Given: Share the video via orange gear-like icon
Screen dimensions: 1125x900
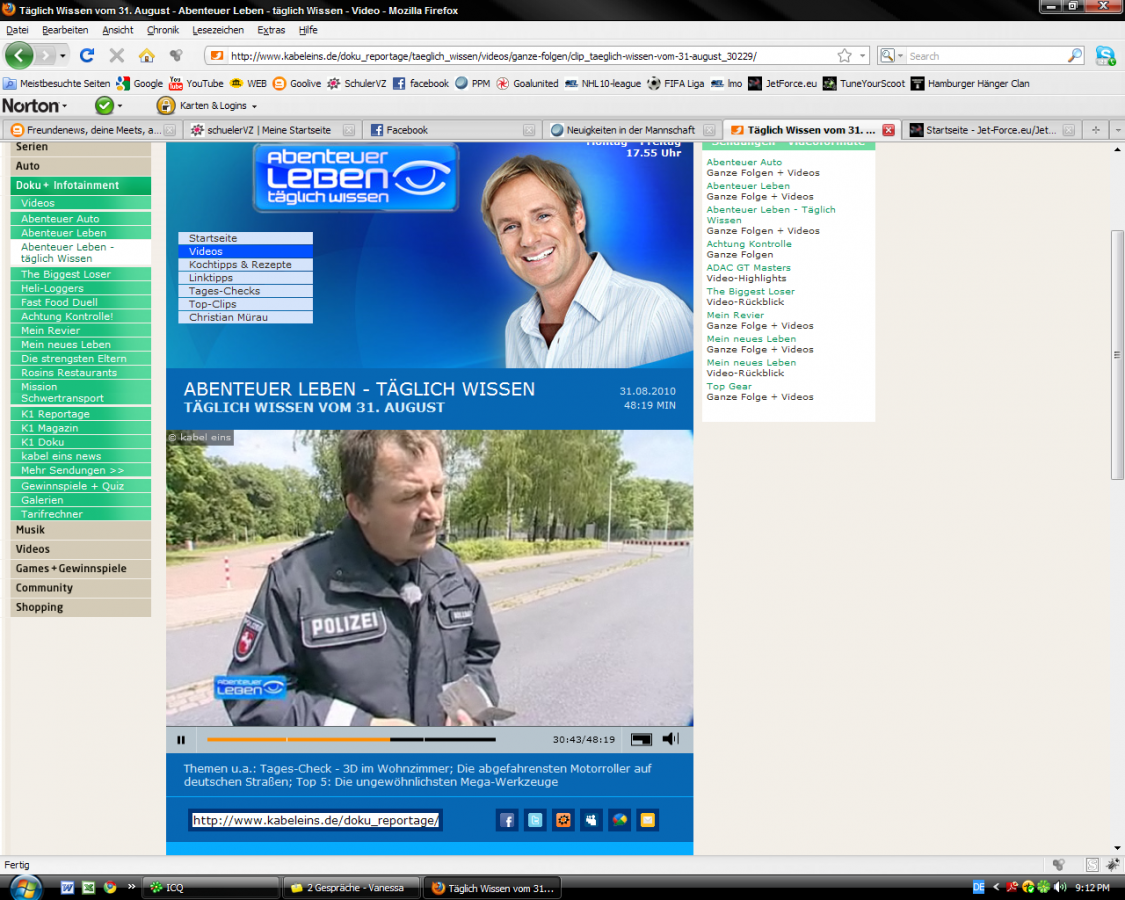Looking at the screenshot, I should 563,820.
